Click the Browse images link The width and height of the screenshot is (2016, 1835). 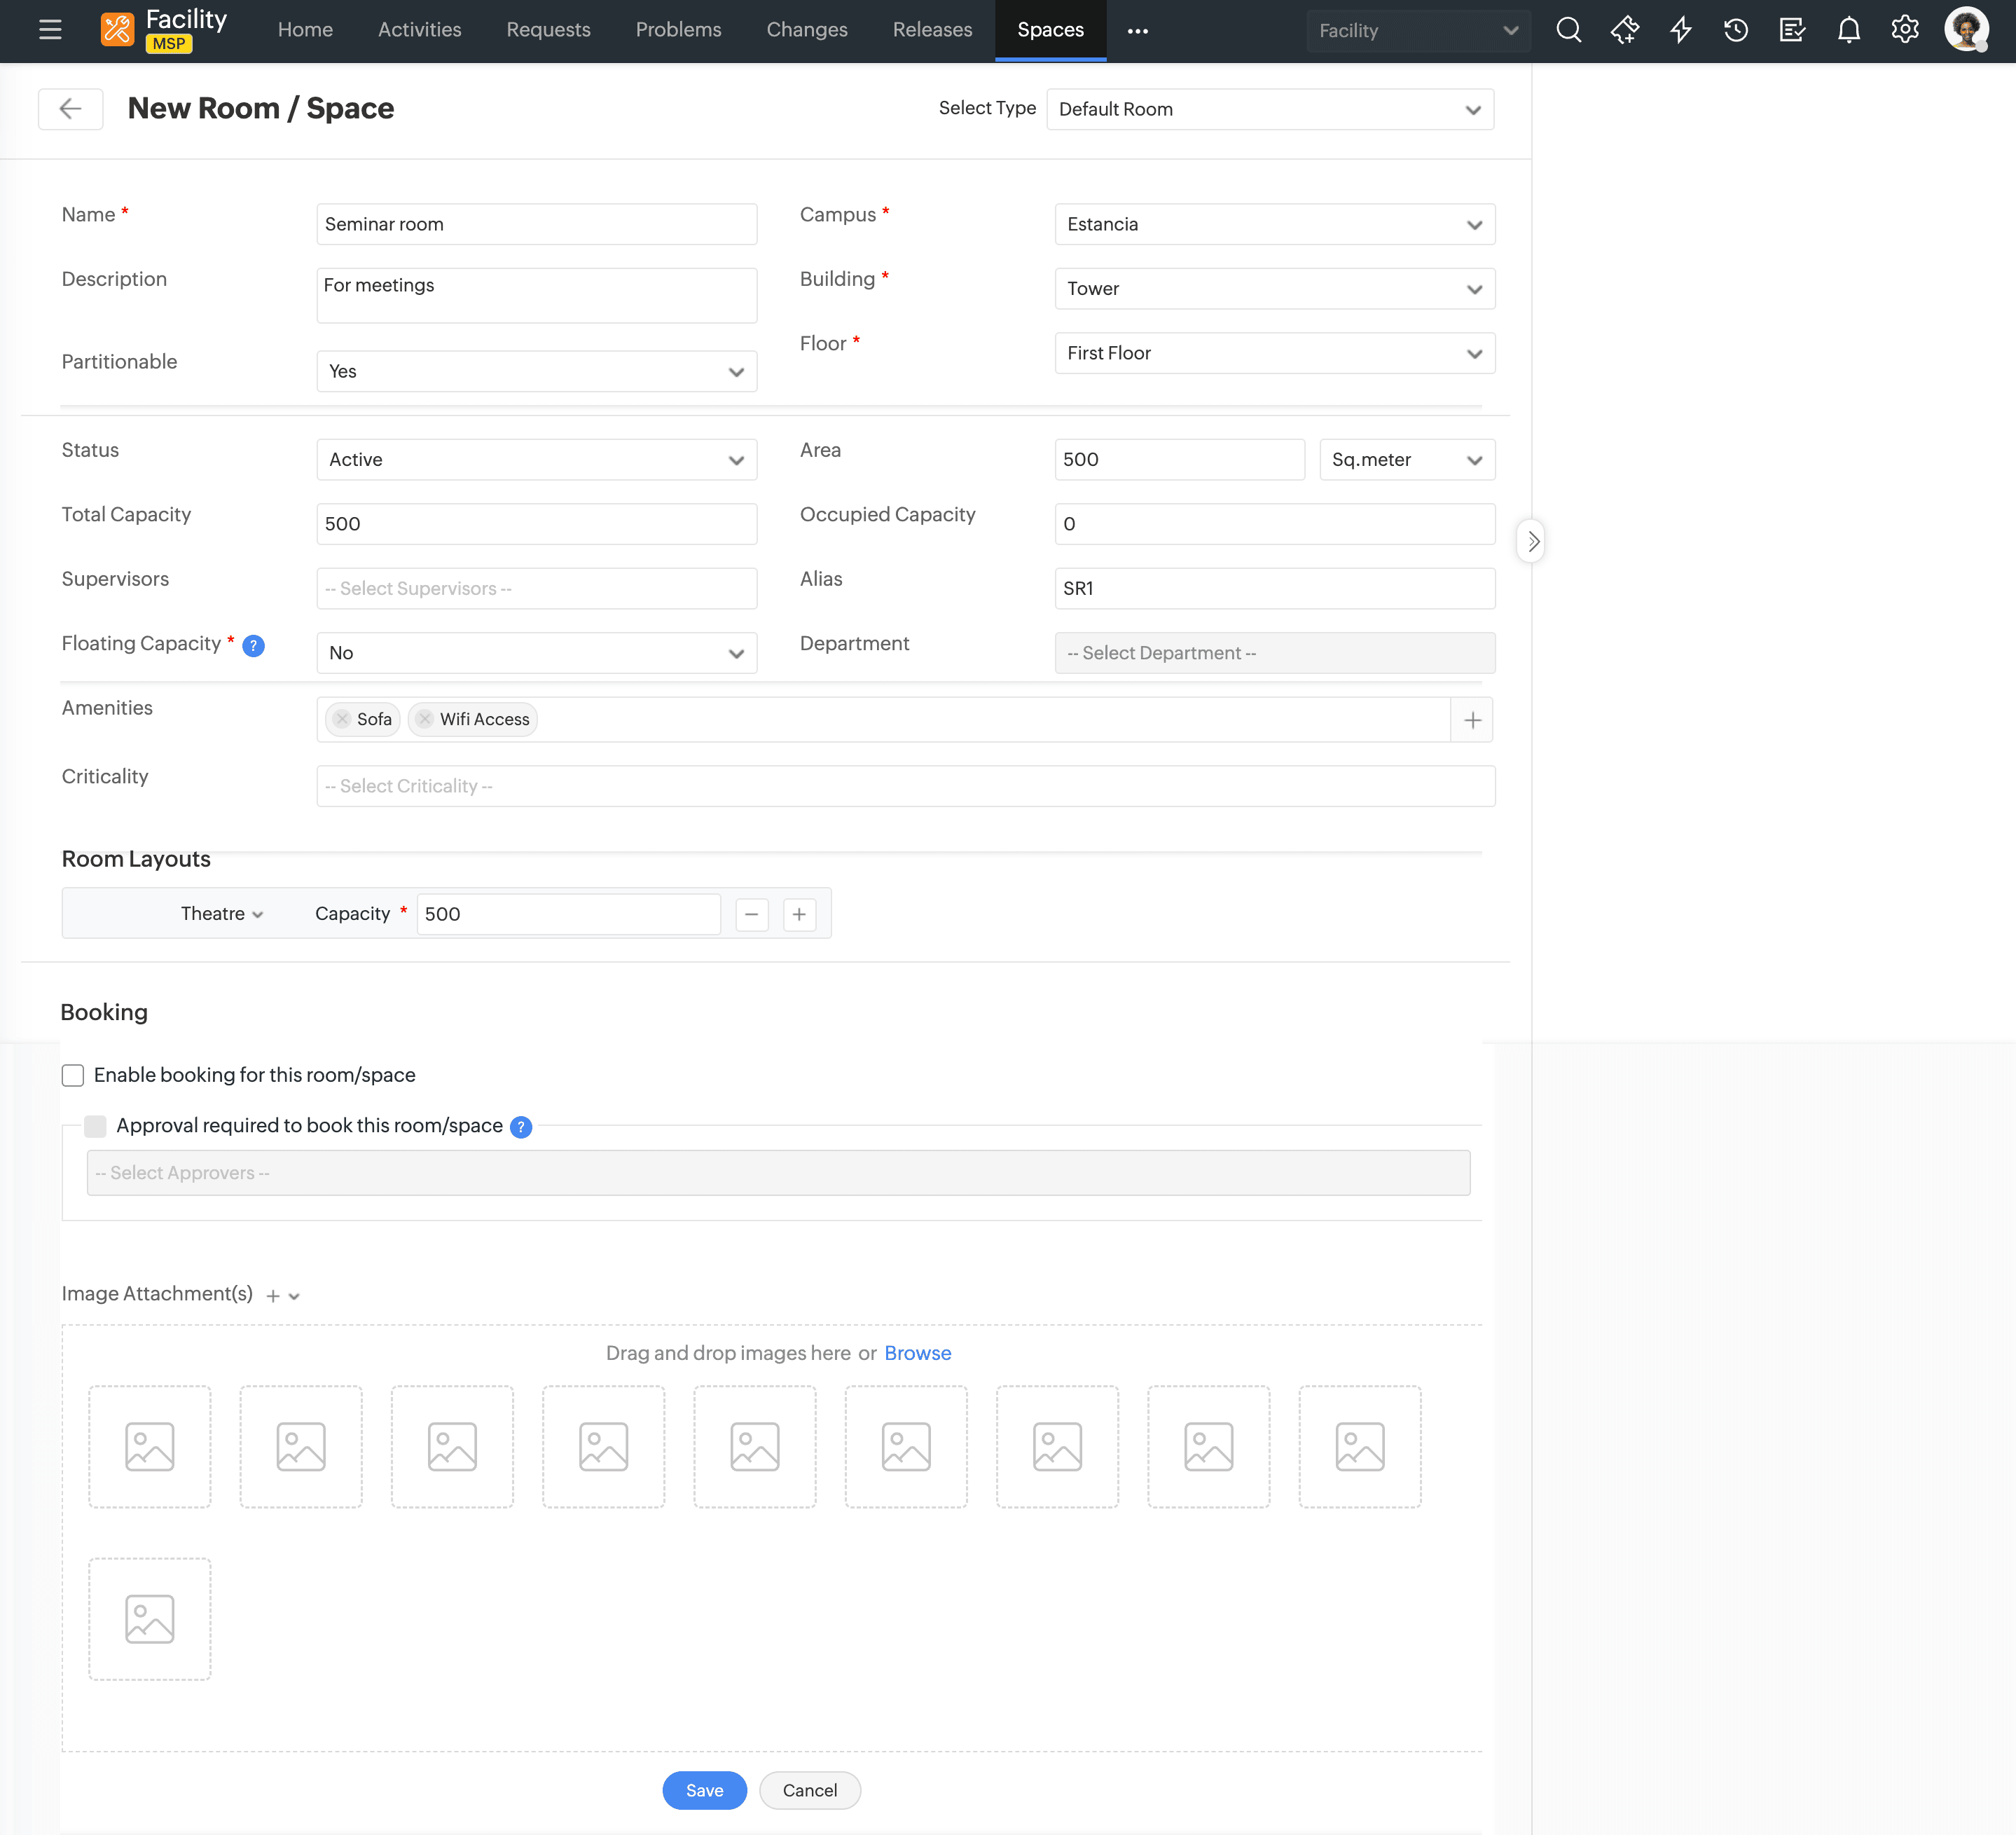point(917,1353)
